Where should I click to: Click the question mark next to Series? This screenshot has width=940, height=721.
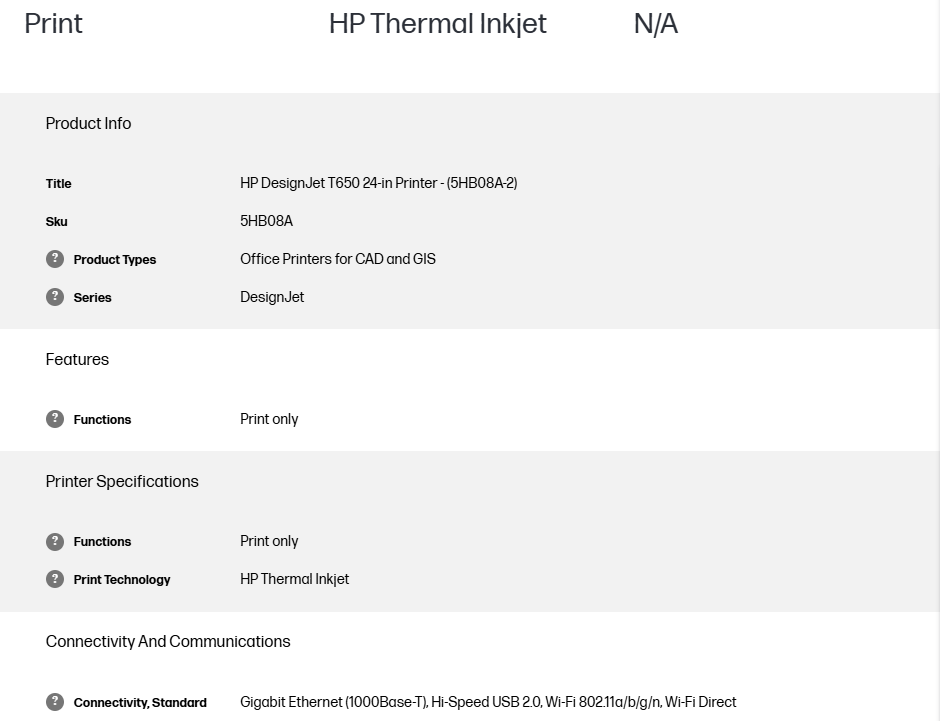[x=55, y=297]
